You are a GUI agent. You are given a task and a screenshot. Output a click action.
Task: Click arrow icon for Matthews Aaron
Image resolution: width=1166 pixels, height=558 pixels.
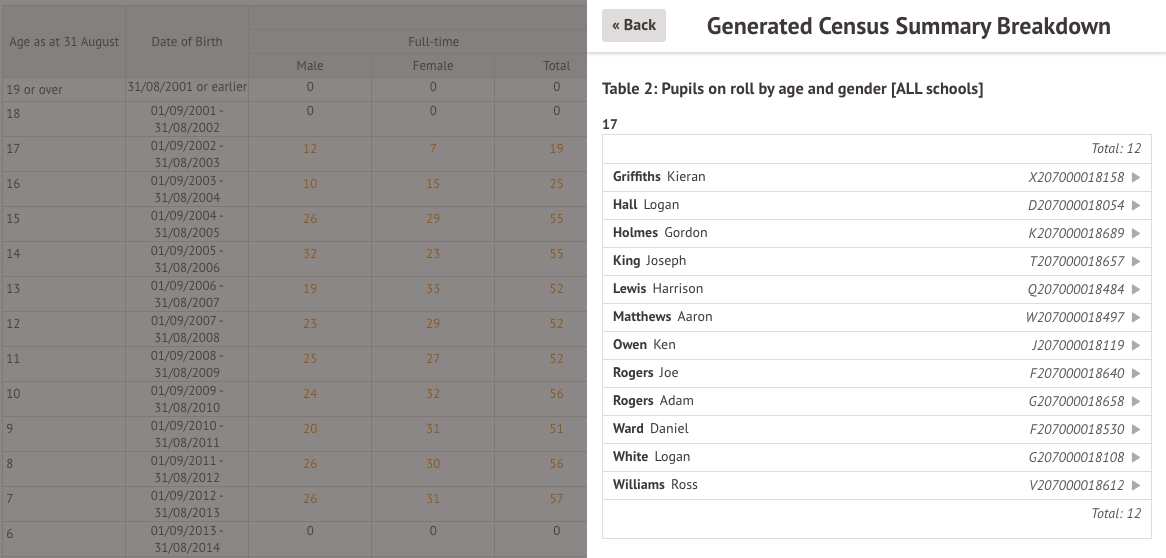coord(1136,317)
